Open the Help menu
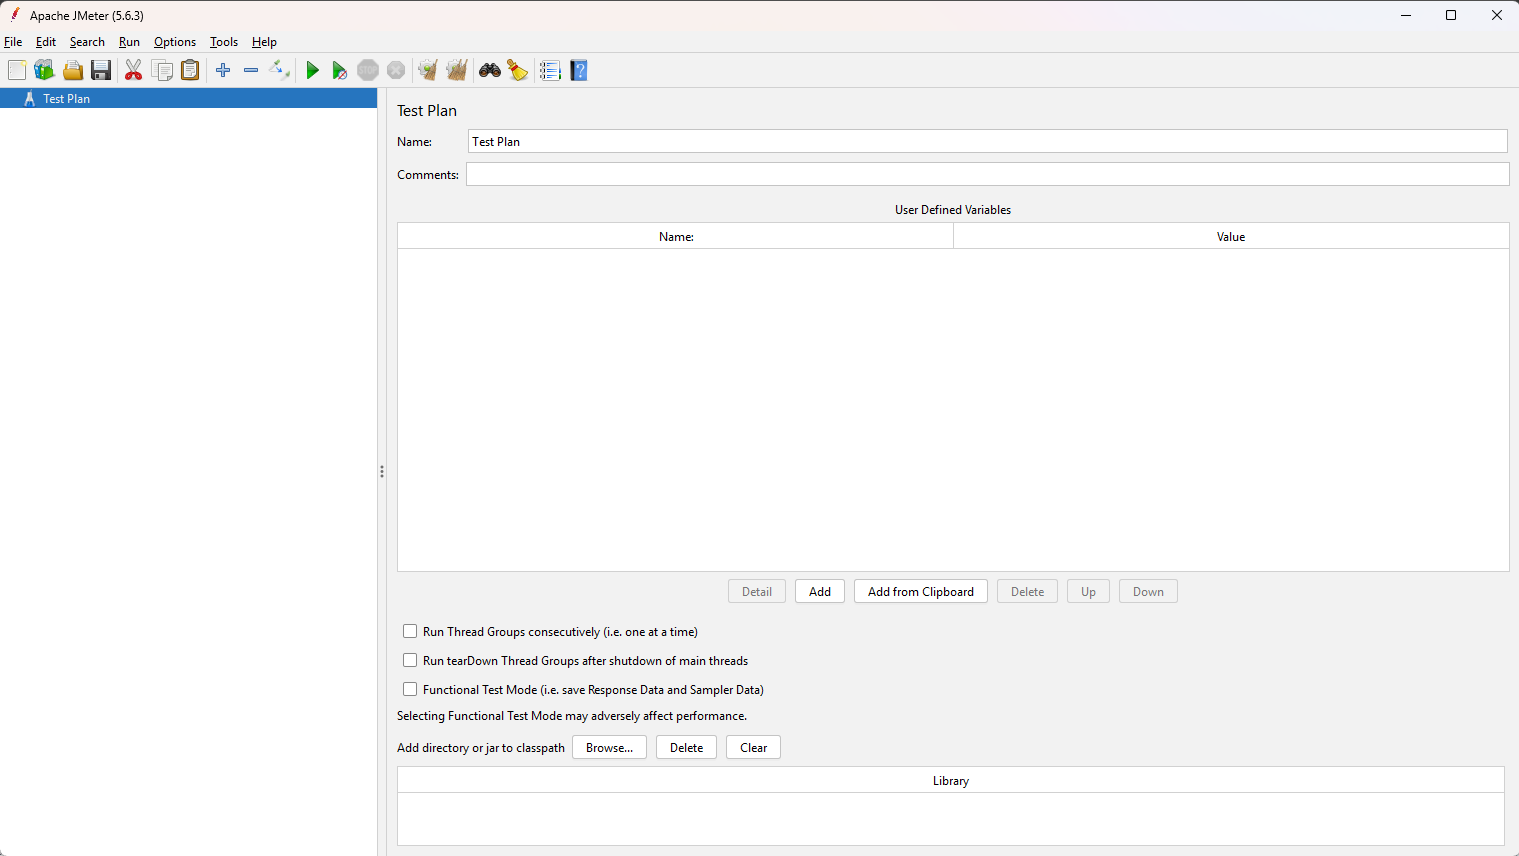This screenshot has width=1519, height=856. [264, 42]
